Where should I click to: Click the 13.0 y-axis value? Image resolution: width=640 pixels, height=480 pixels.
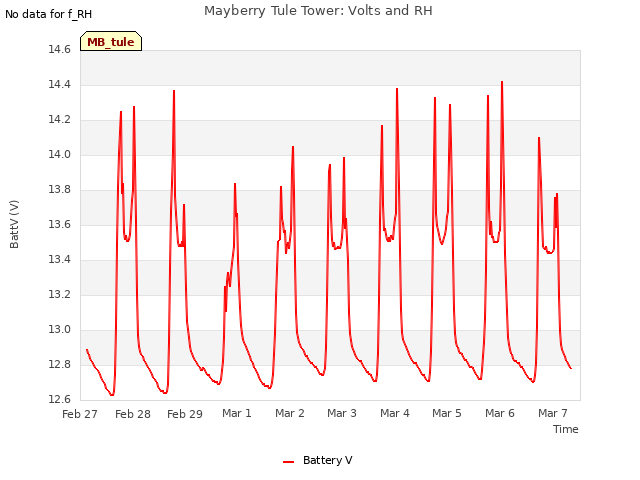pos(60,329)
